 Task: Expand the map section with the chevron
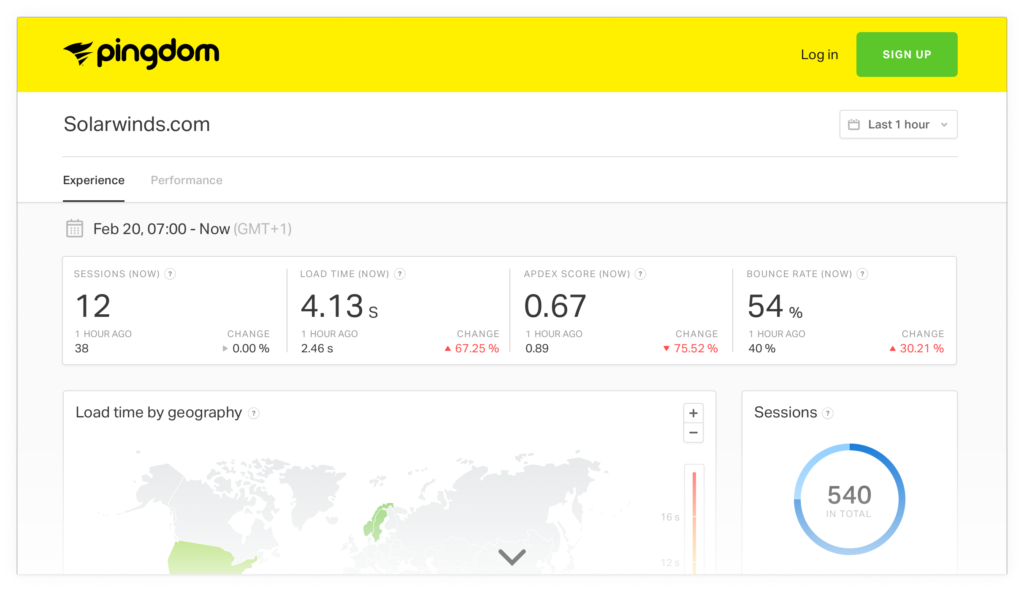coord(511,557)
